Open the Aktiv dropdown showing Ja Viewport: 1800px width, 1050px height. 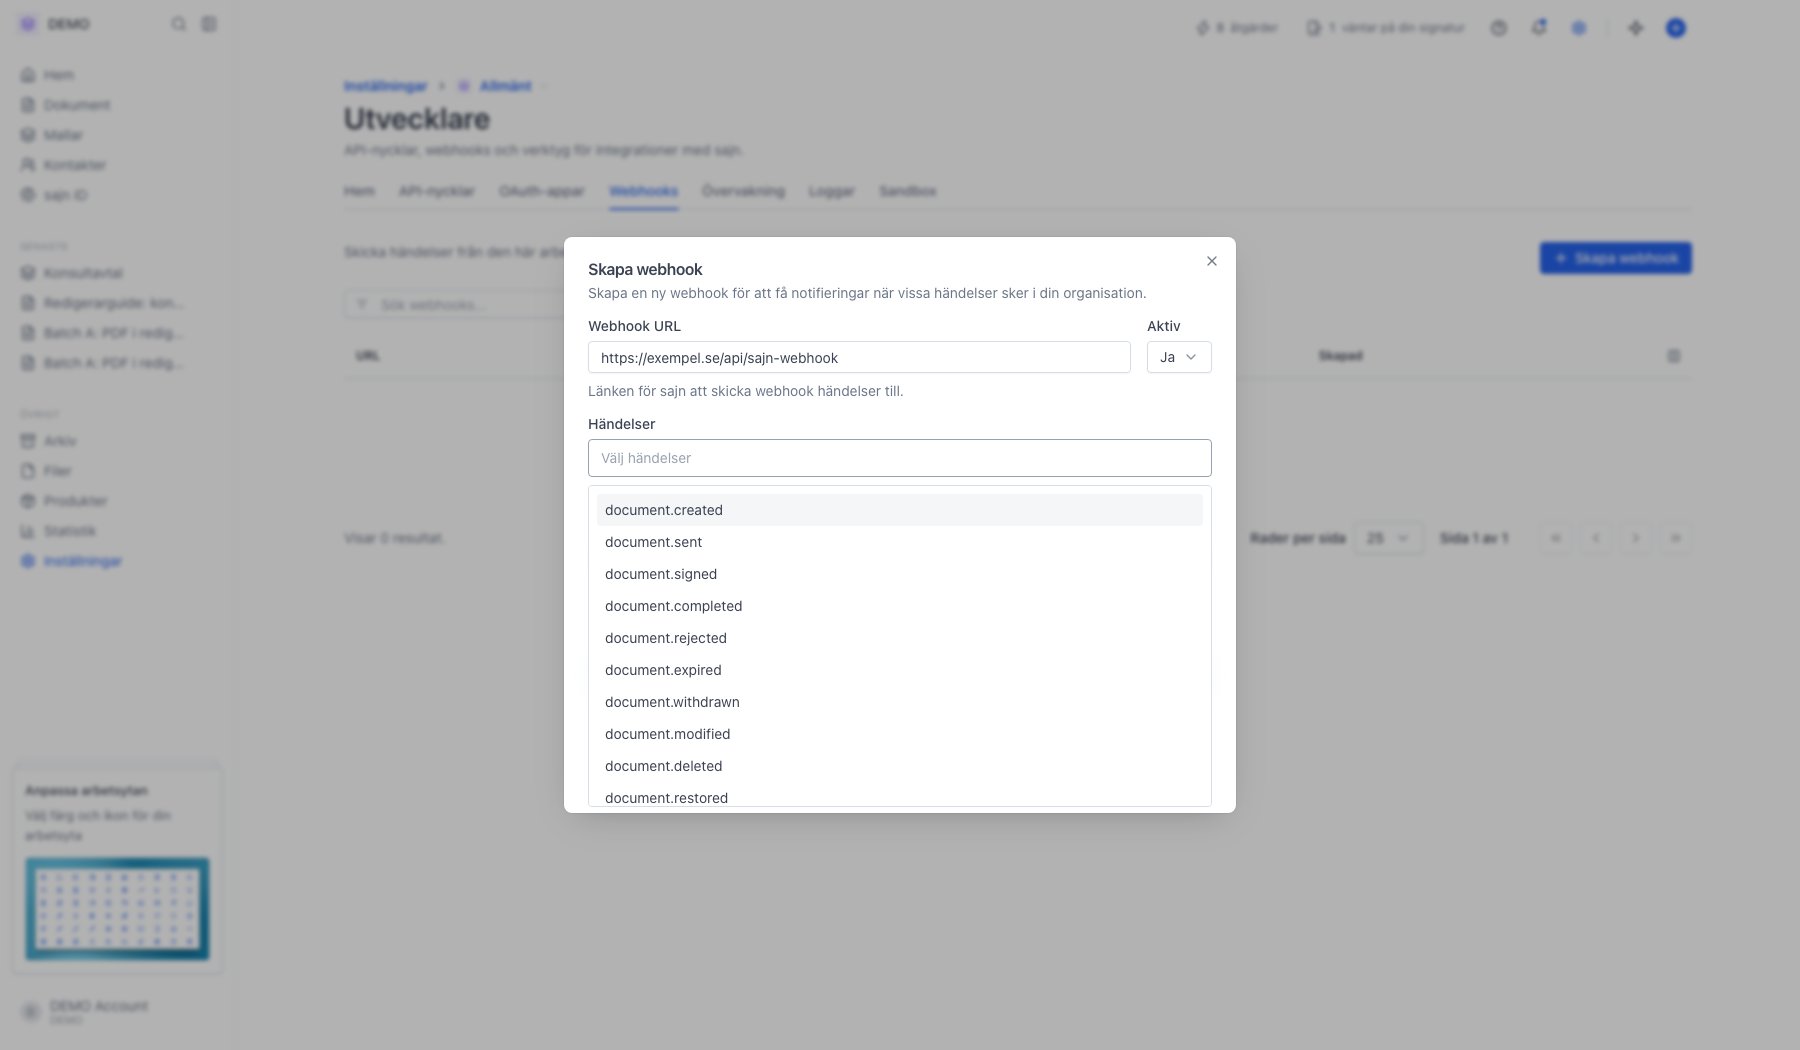coord(1179,357)
